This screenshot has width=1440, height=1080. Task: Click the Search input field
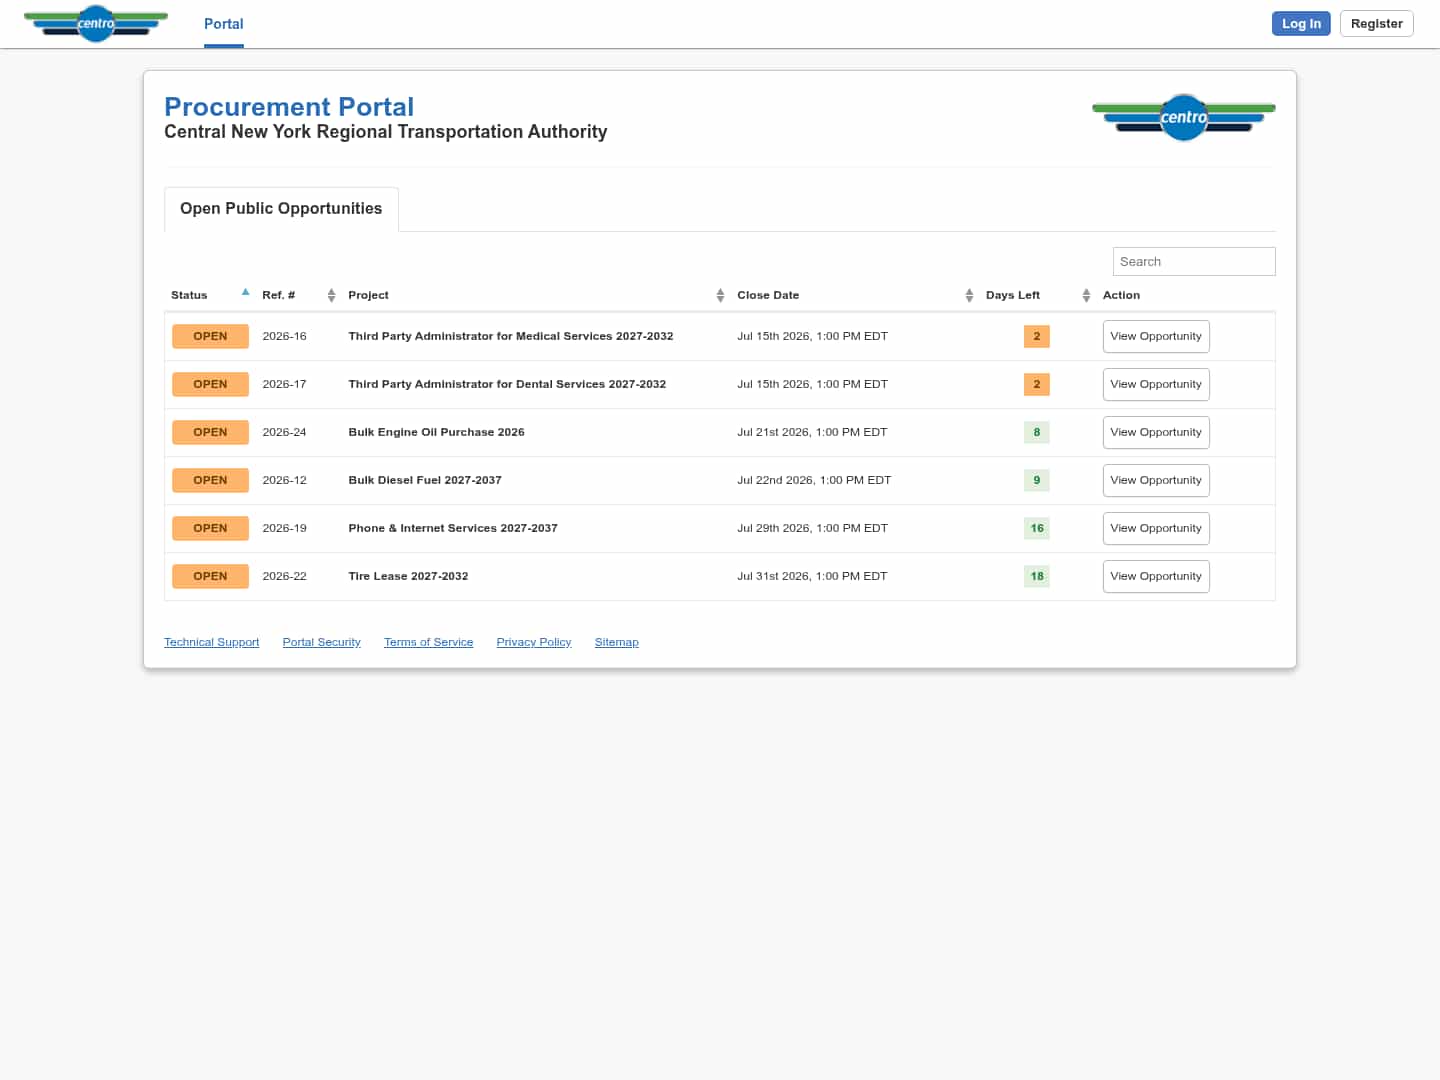click(1194, 262)
